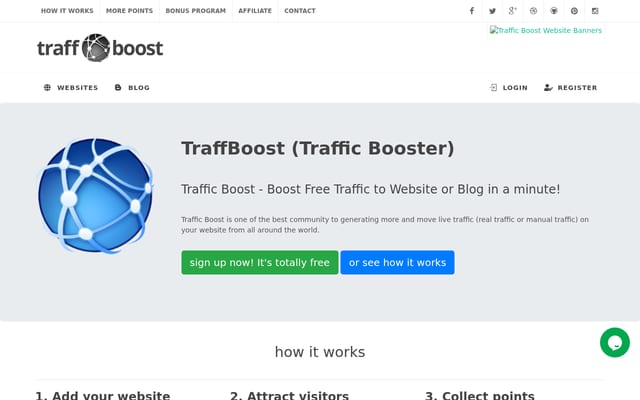
Task: Click the 'best community' description paragraph
Action: coord(385,224)
